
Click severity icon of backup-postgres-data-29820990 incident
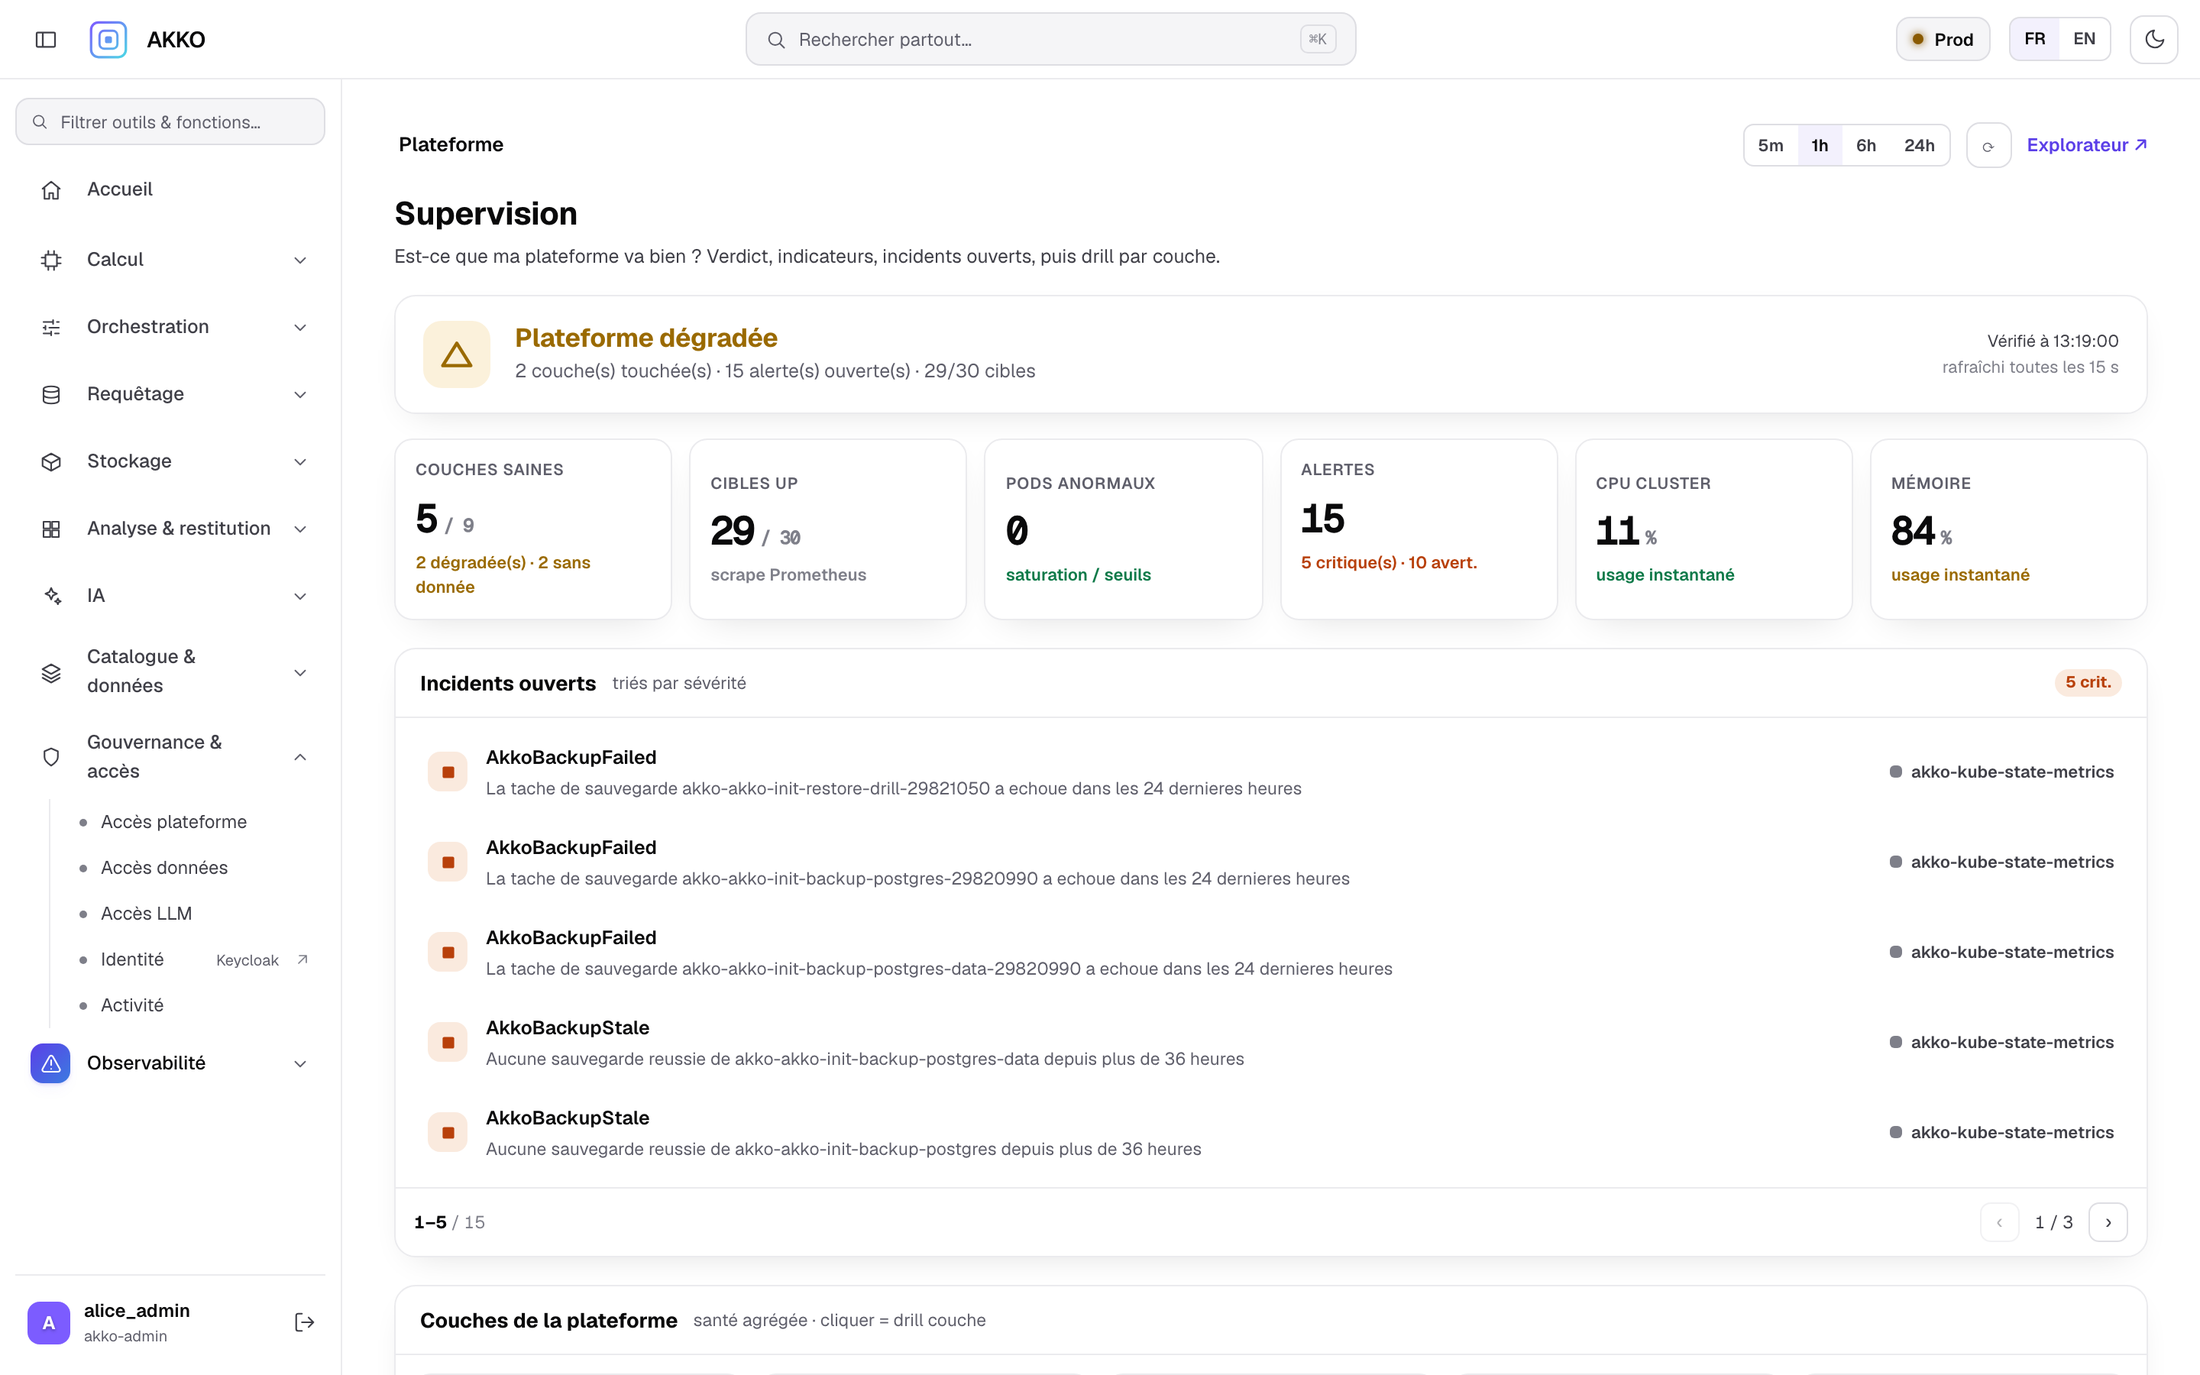pos(448,952)
